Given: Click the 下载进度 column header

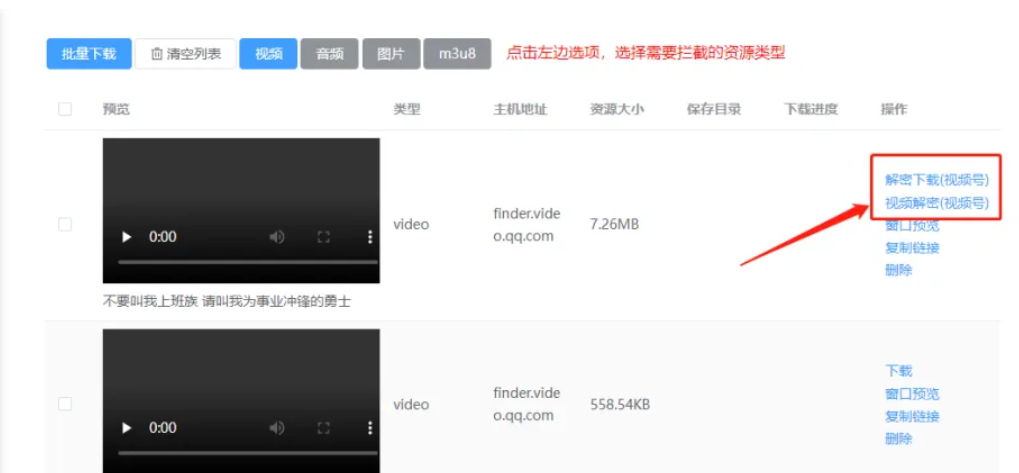Looking at the screenshot, I should 810,109.
